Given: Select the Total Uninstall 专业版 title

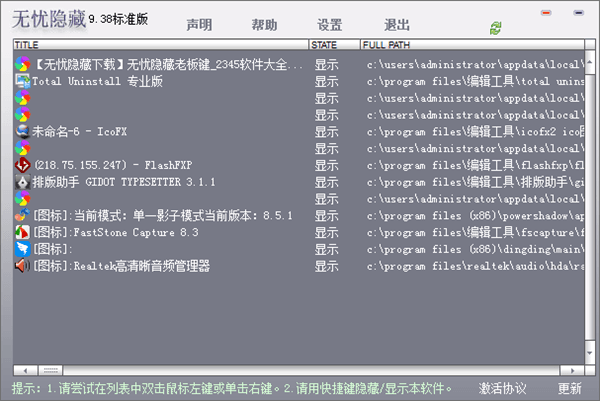Looking at the screenshot, I should [97, 81].
